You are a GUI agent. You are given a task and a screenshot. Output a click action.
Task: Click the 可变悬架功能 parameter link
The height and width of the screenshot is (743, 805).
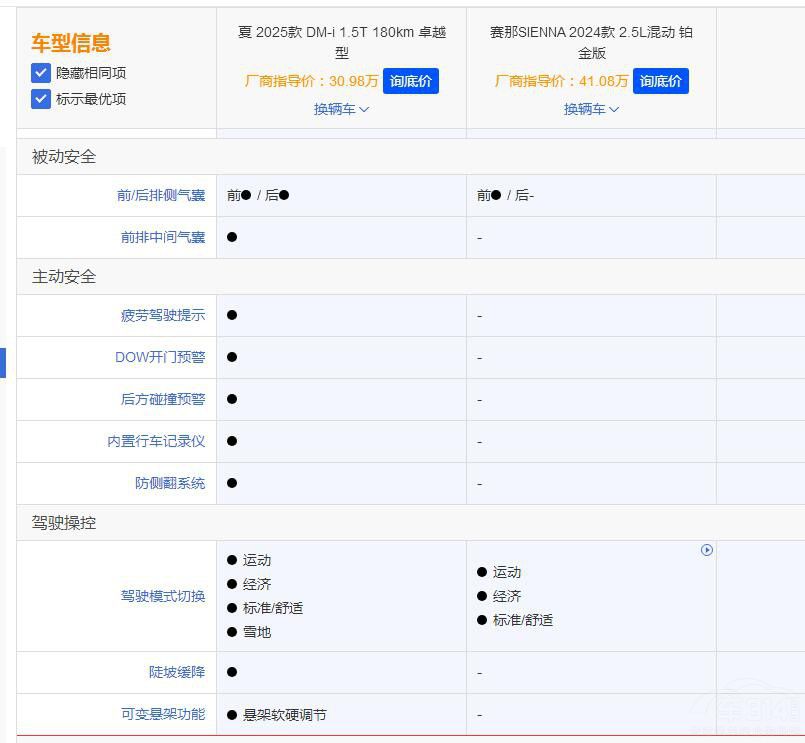(163, 714)
